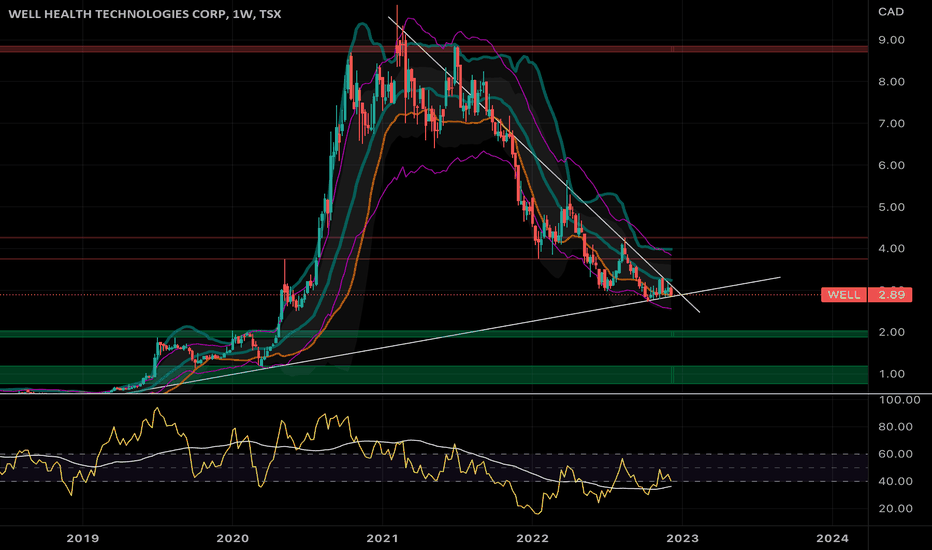Click the 2021 time axis label
This screenshot has width=932, height=550.
tap(382, 539)
